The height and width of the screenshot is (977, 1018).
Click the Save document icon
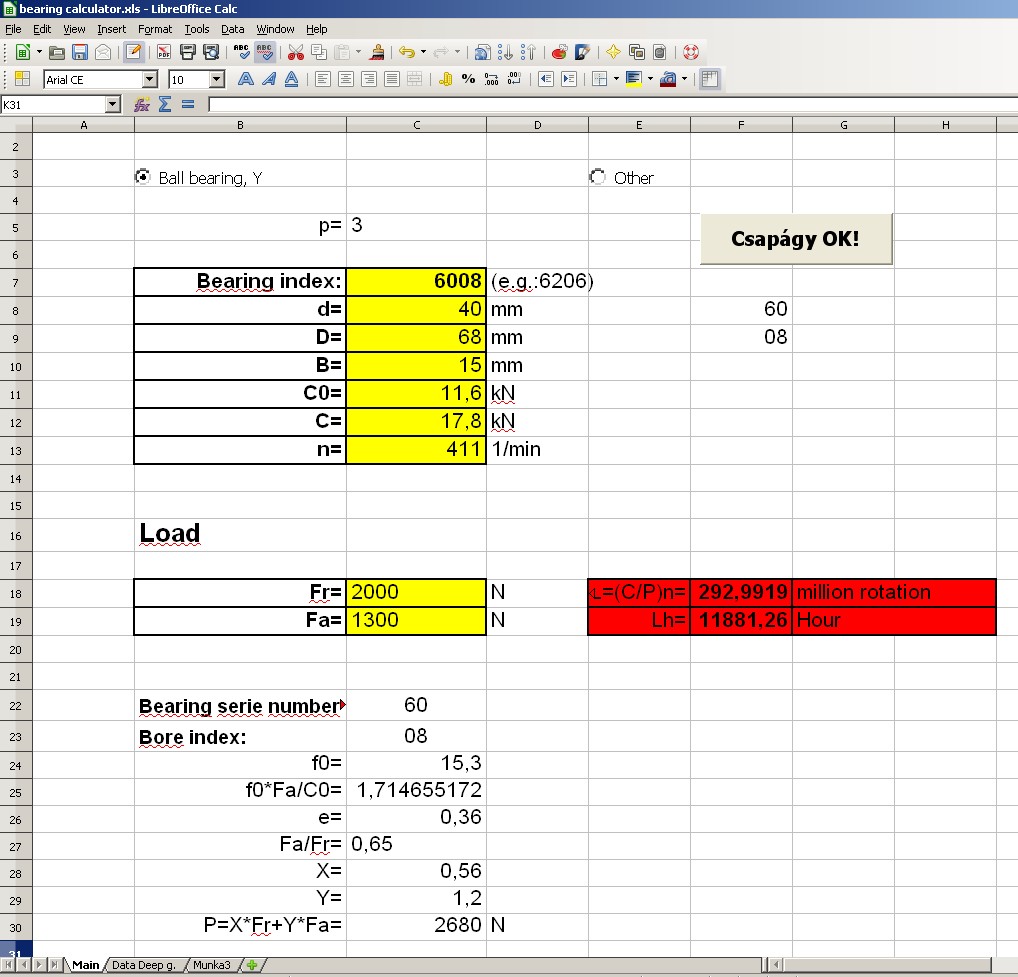(x=79, y=52)
